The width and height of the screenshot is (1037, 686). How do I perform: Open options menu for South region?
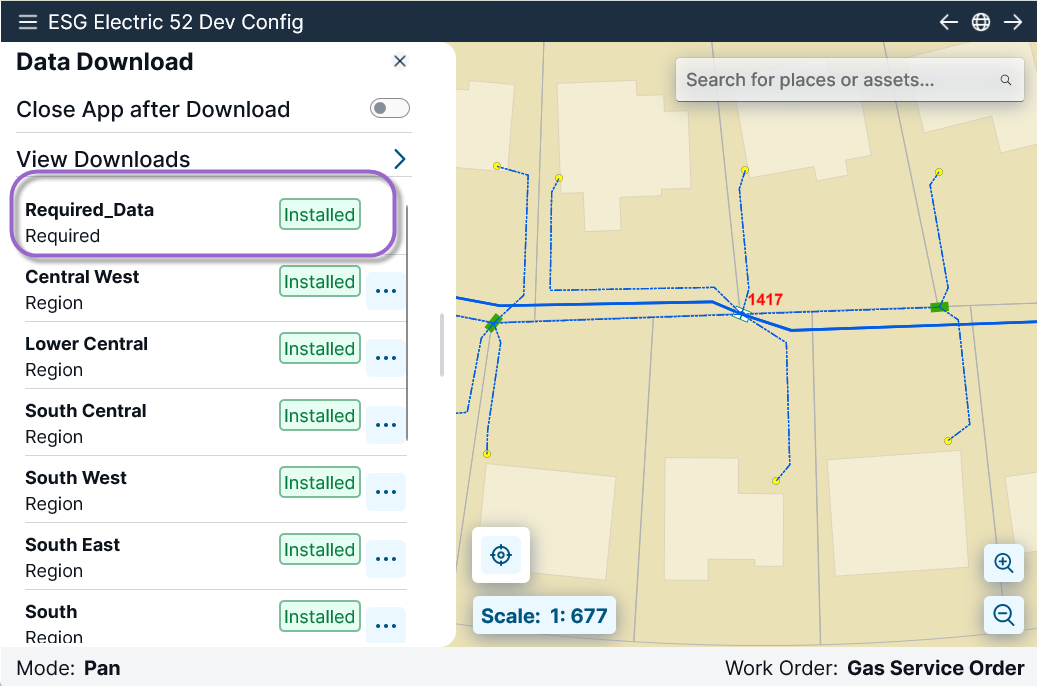[386, 626]
